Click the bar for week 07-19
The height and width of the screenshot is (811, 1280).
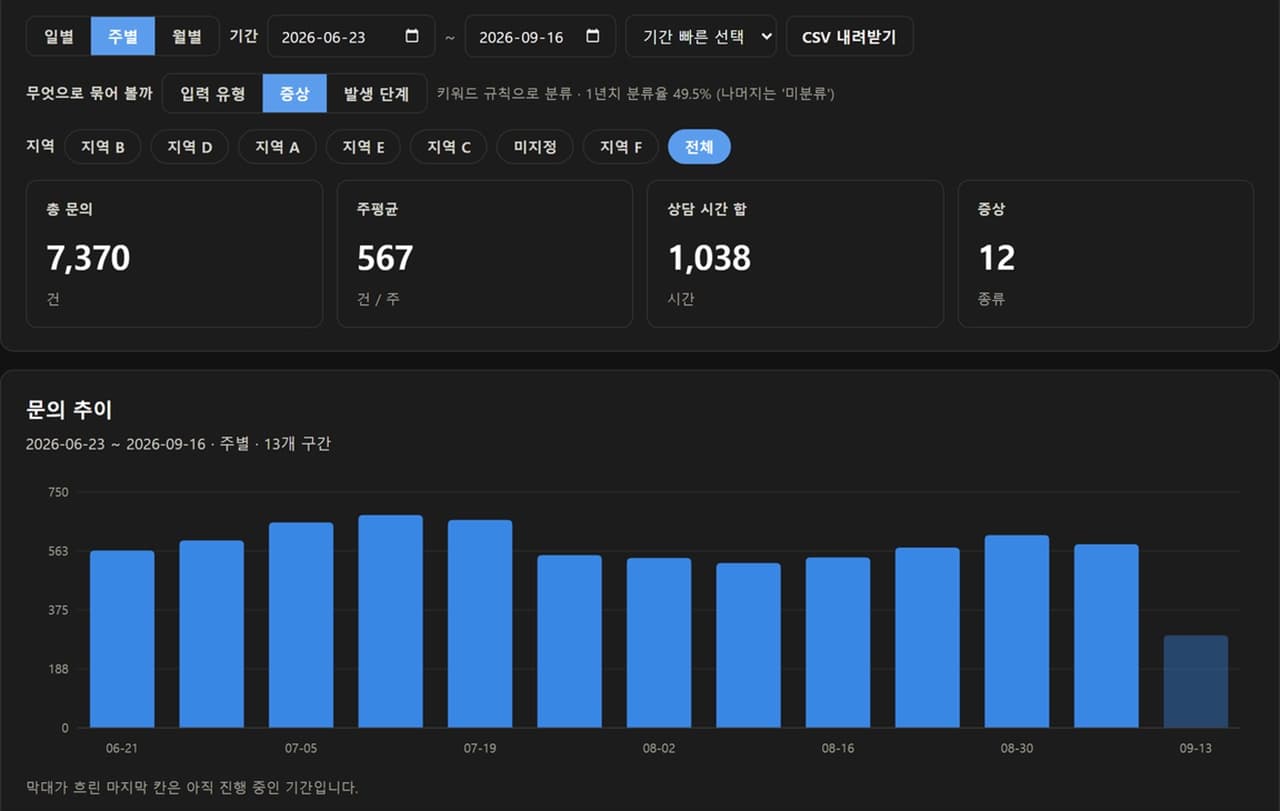coord(480,624)
